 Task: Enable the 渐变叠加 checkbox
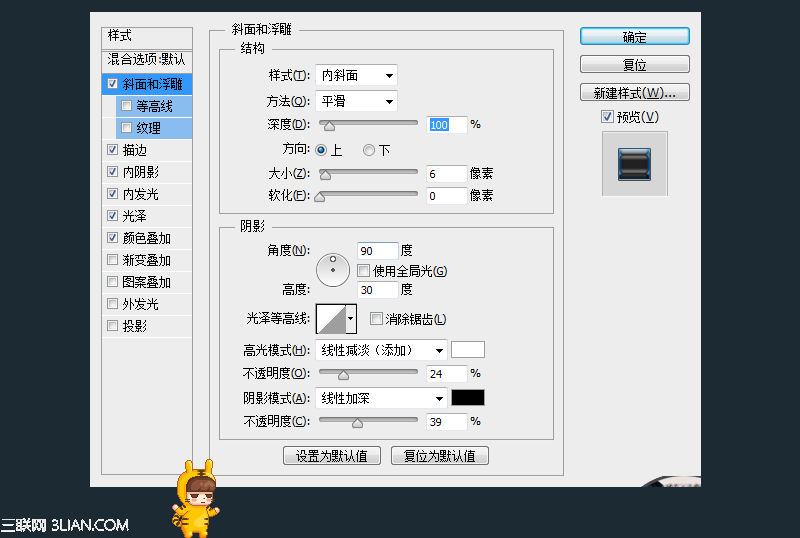(112, 259)
